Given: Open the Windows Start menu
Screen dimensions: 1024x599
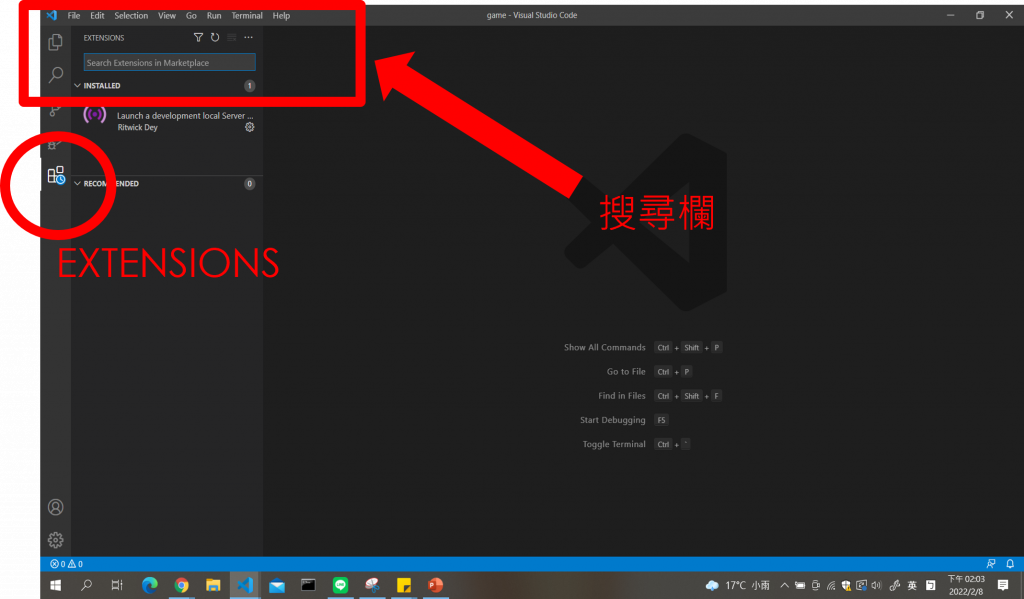Looking at the screenshot, I should click(56, 585).
